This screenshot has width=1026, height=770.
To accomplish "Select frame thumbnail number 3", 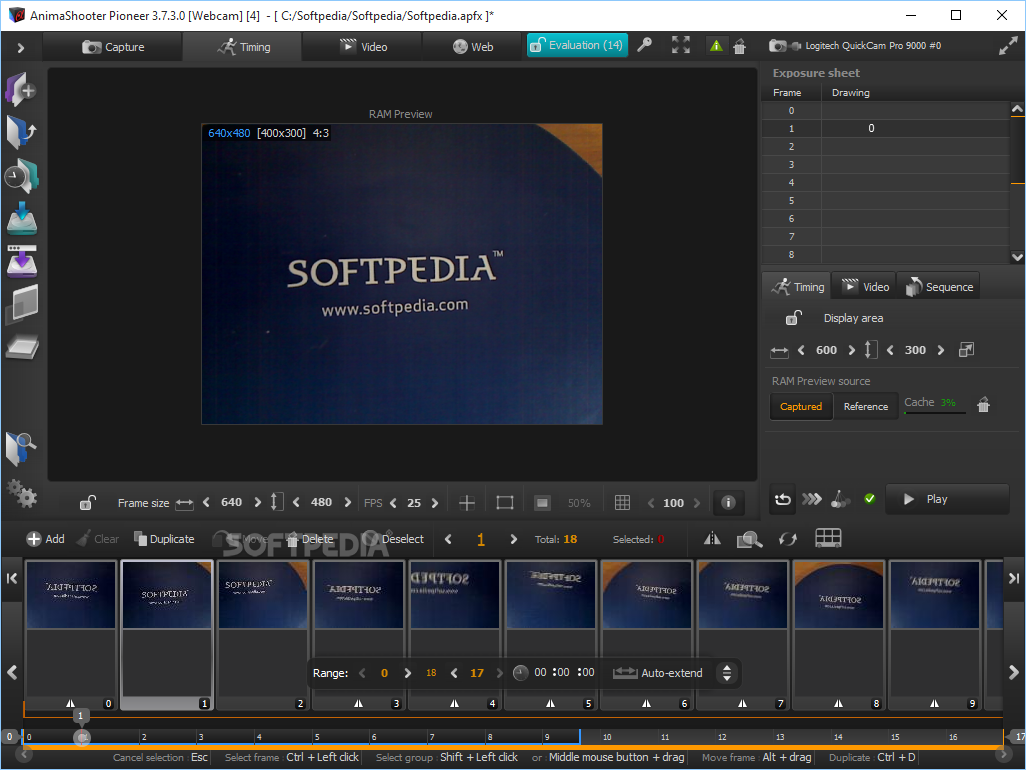I will [x=358, y=635].
